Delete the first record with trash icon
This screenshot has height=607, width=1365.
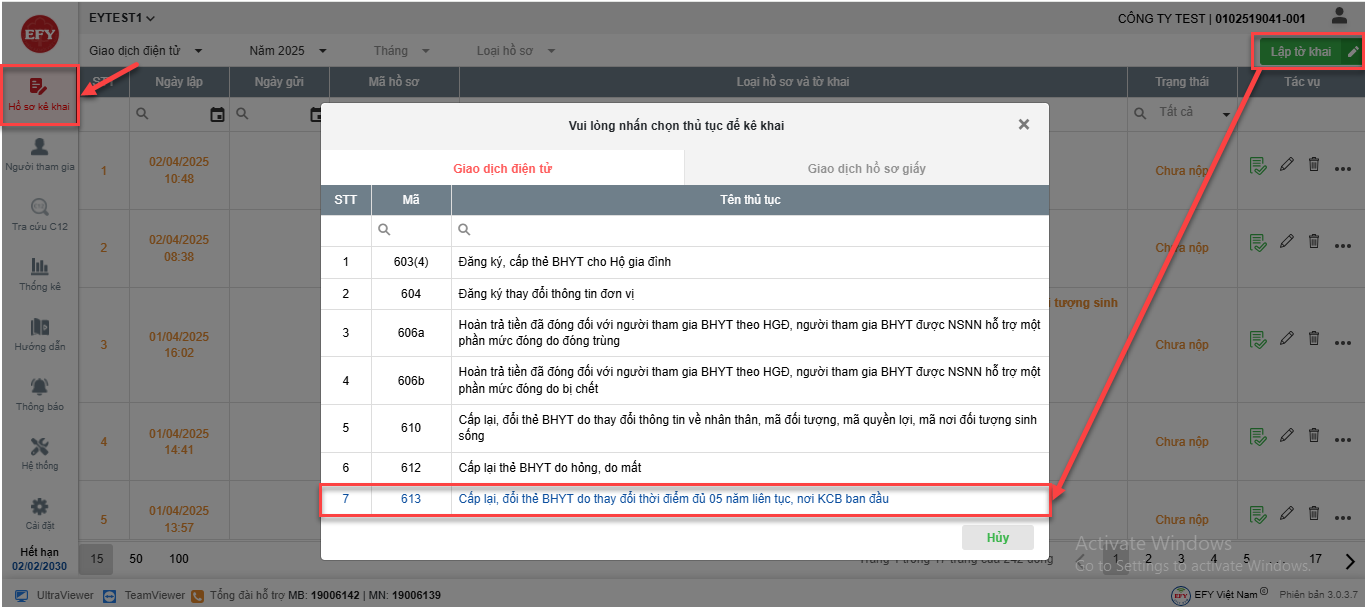pyautogui.click(x=1314, y=164)
